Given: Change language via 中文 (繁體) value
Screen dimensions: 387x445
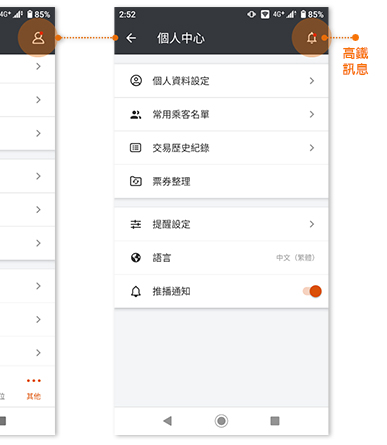Looking at the screenshot, I should point(295,258).
